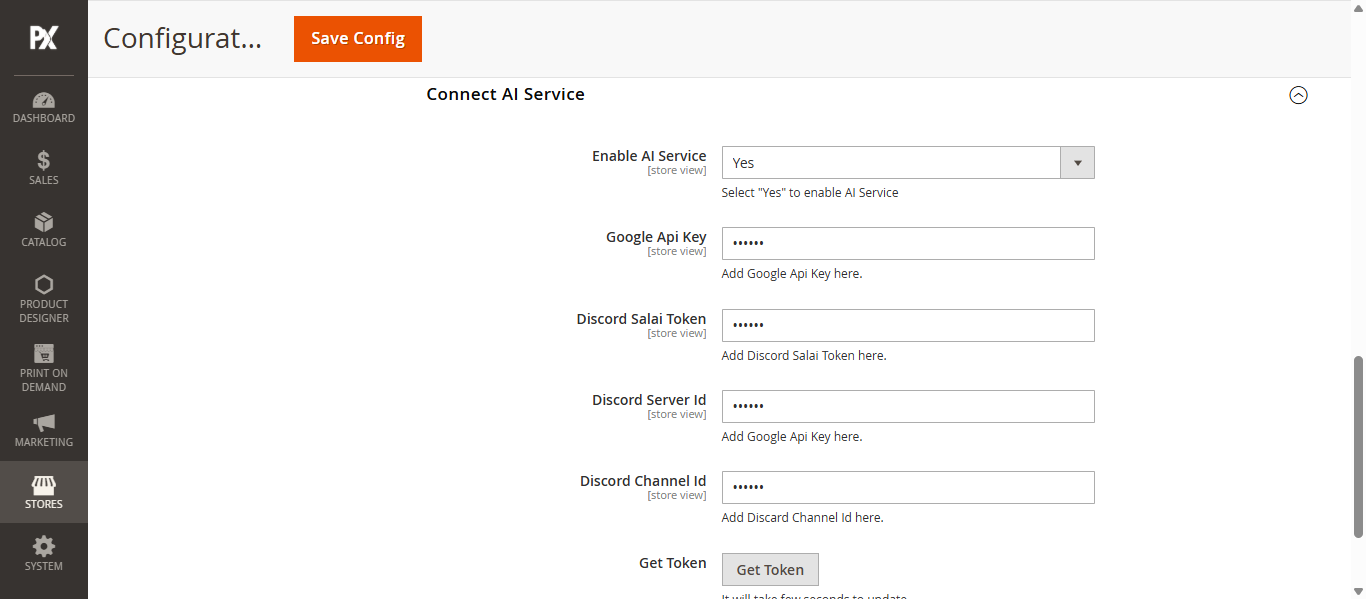Click the Connect AI Service heading
Viewport: 1366px width, 599px height.
pyautogui.click(x=505, y=94)
